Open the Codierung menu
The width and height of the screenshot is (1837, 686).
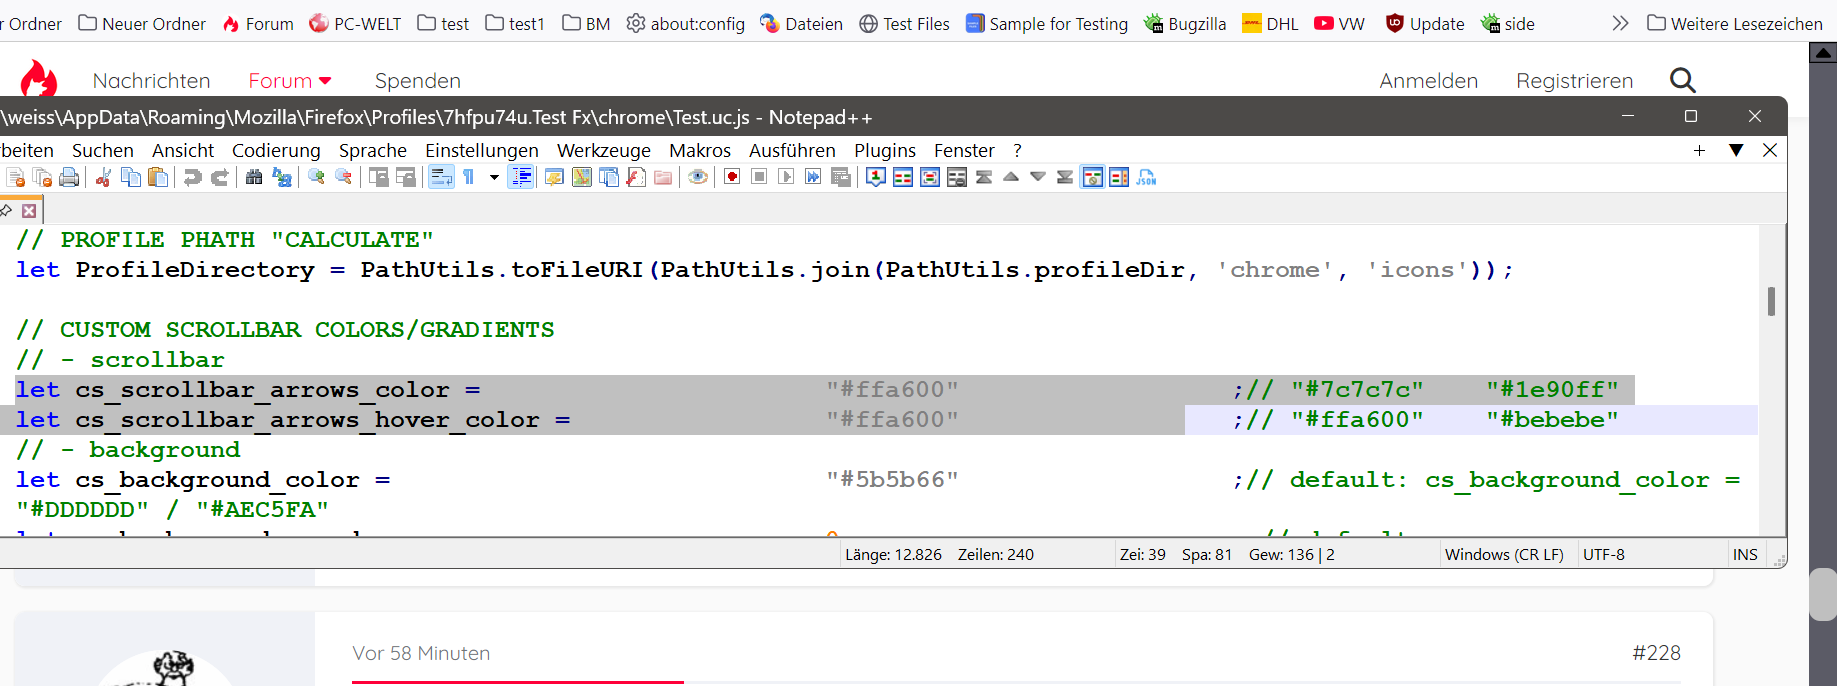coord(276,150)
